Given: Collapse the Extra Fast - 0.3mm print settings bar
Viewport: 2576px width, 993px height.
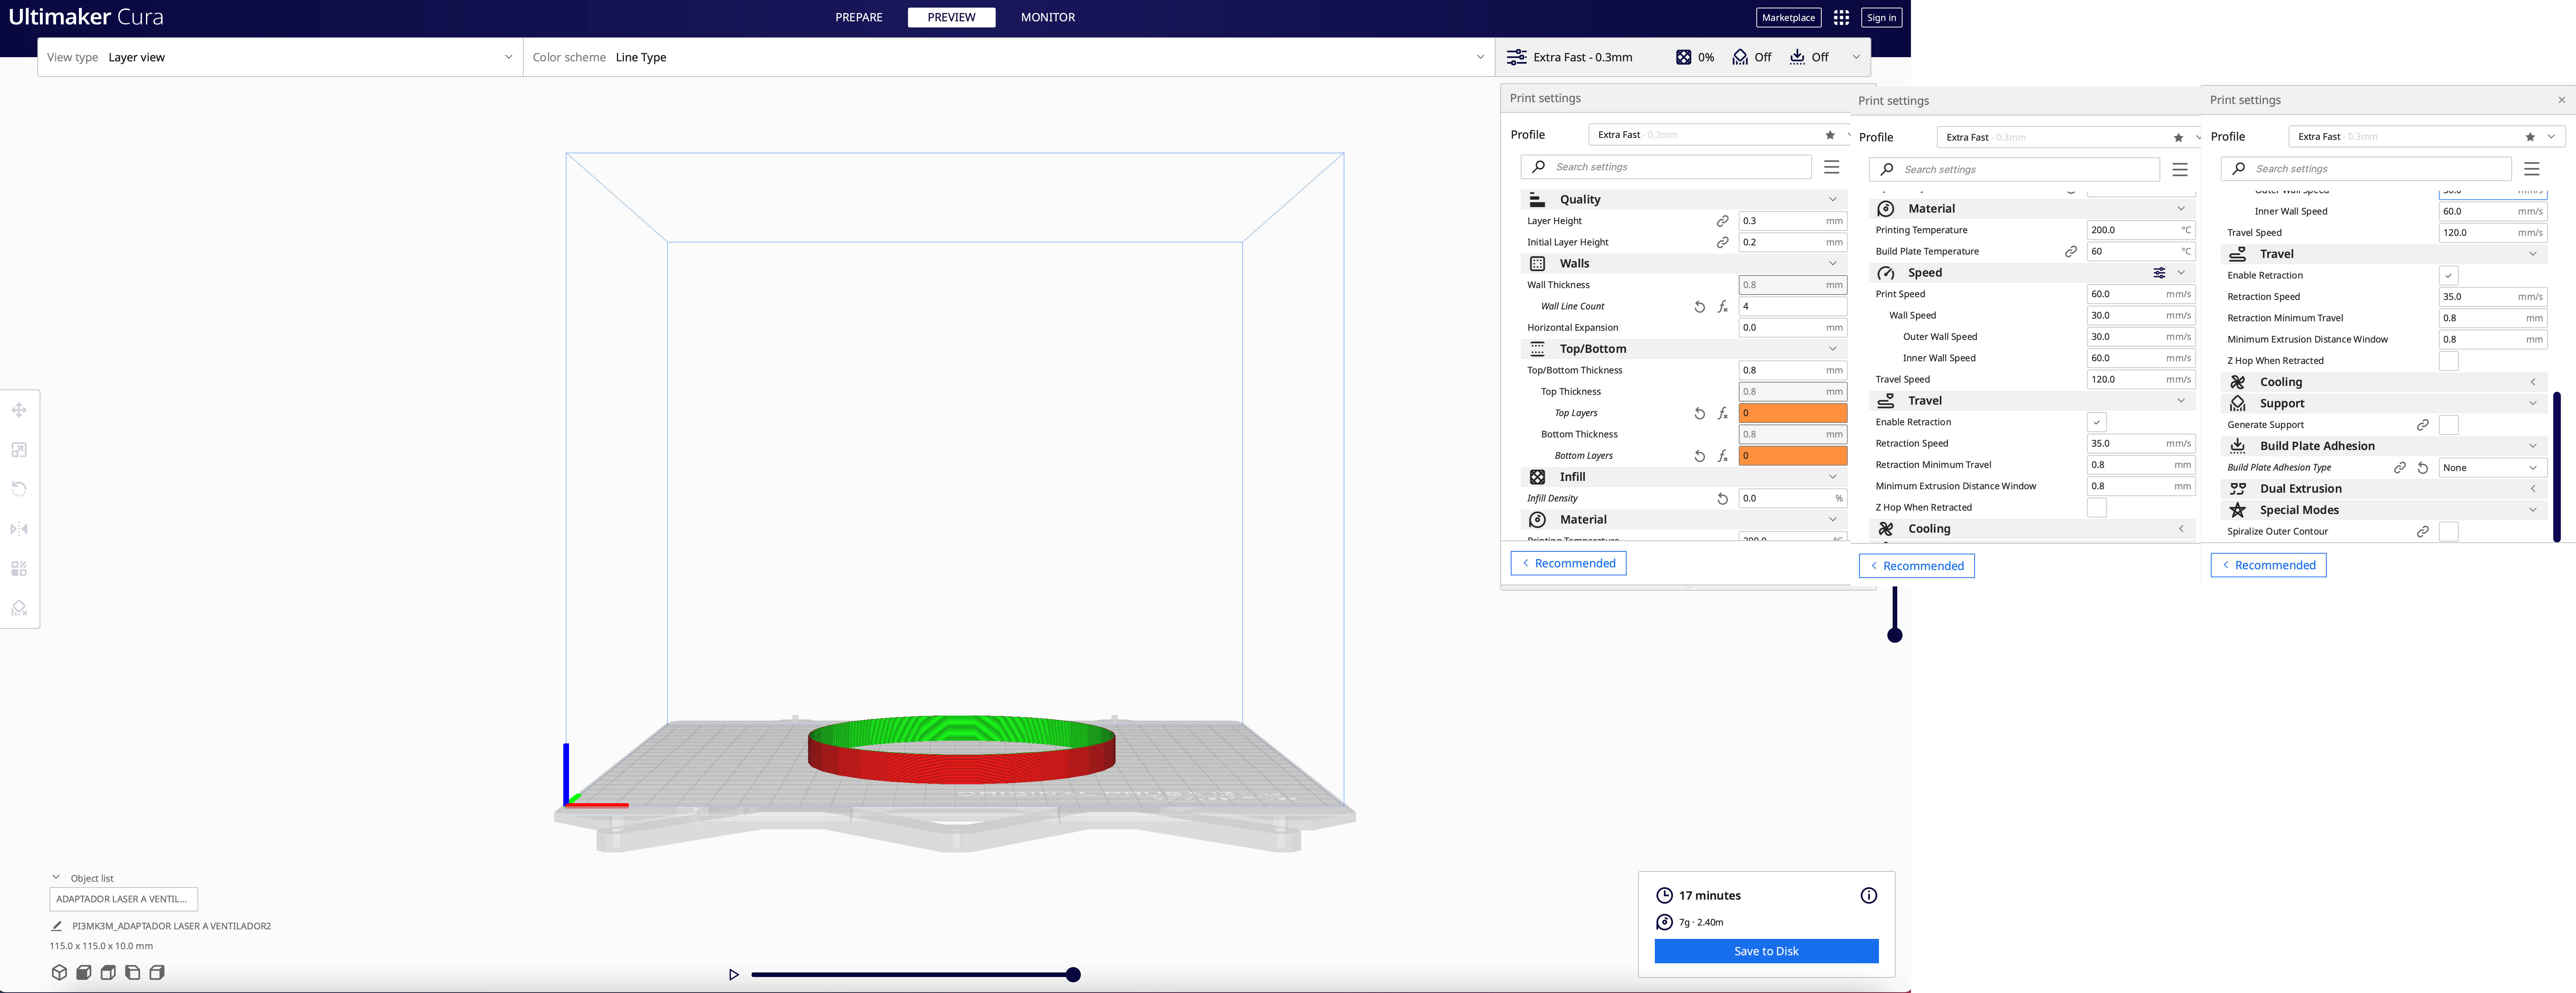Looking at the screenshot, I should [1683, 57].
